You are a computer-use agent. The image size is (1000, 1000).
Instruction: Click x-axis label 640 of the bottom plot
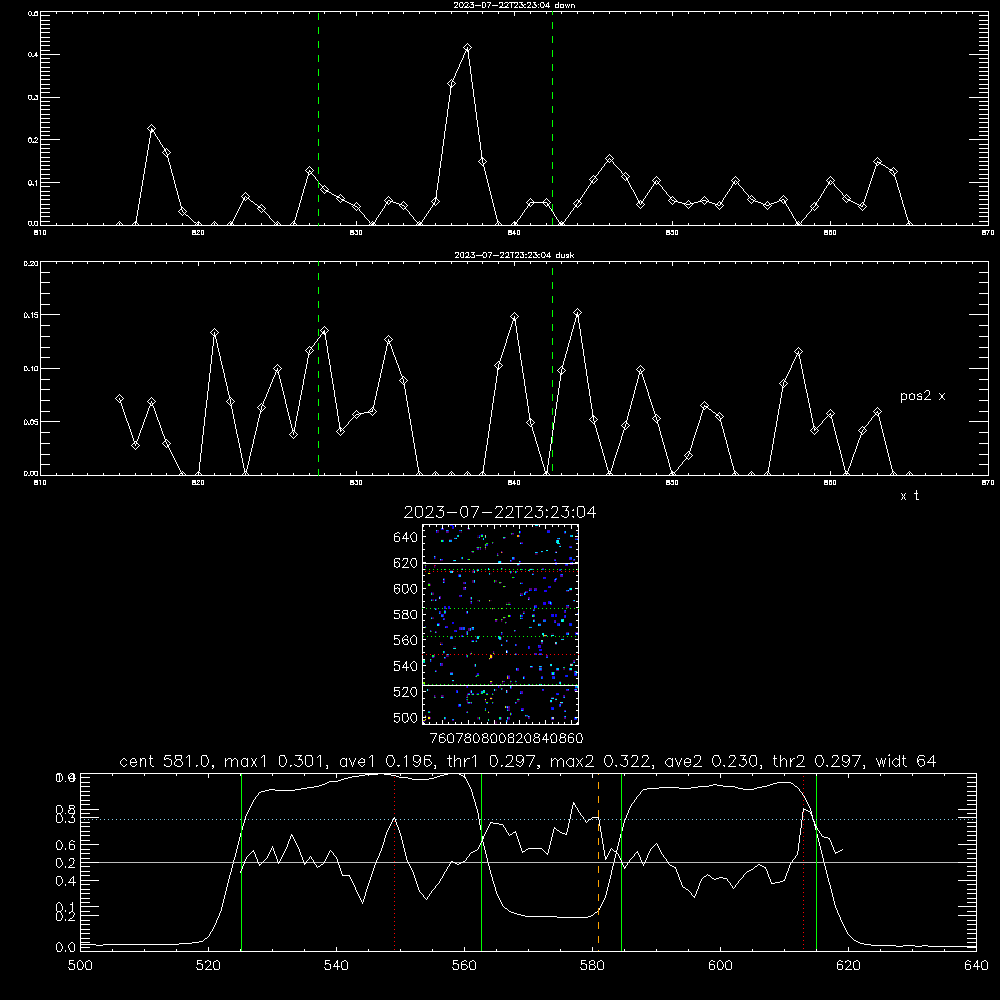(x=976, y=966)
